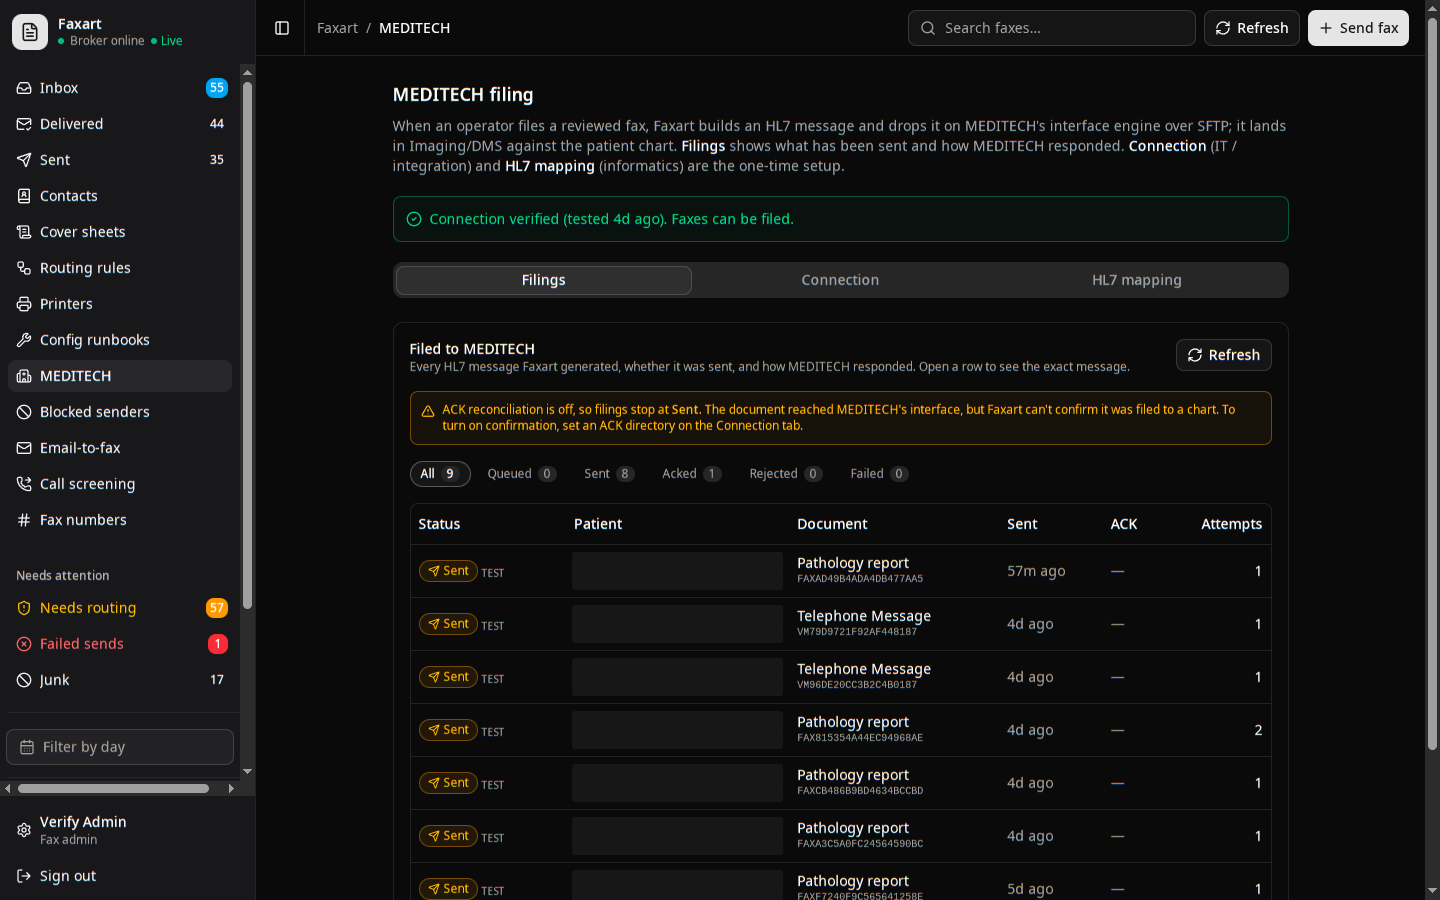Click the calendar icon in Filter by day
Viewport: 1440px width, 900px height.
point(27,747)
